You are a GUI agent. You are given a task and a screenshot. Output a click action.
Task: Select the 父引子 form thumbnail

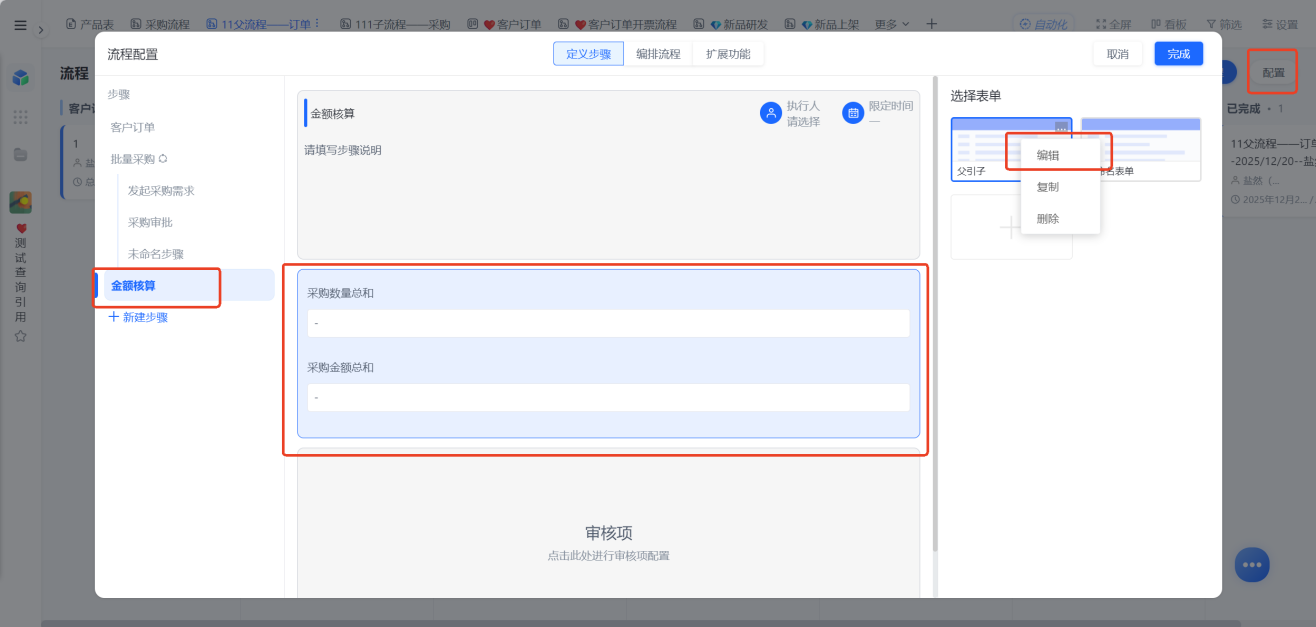pos(1011,149)
